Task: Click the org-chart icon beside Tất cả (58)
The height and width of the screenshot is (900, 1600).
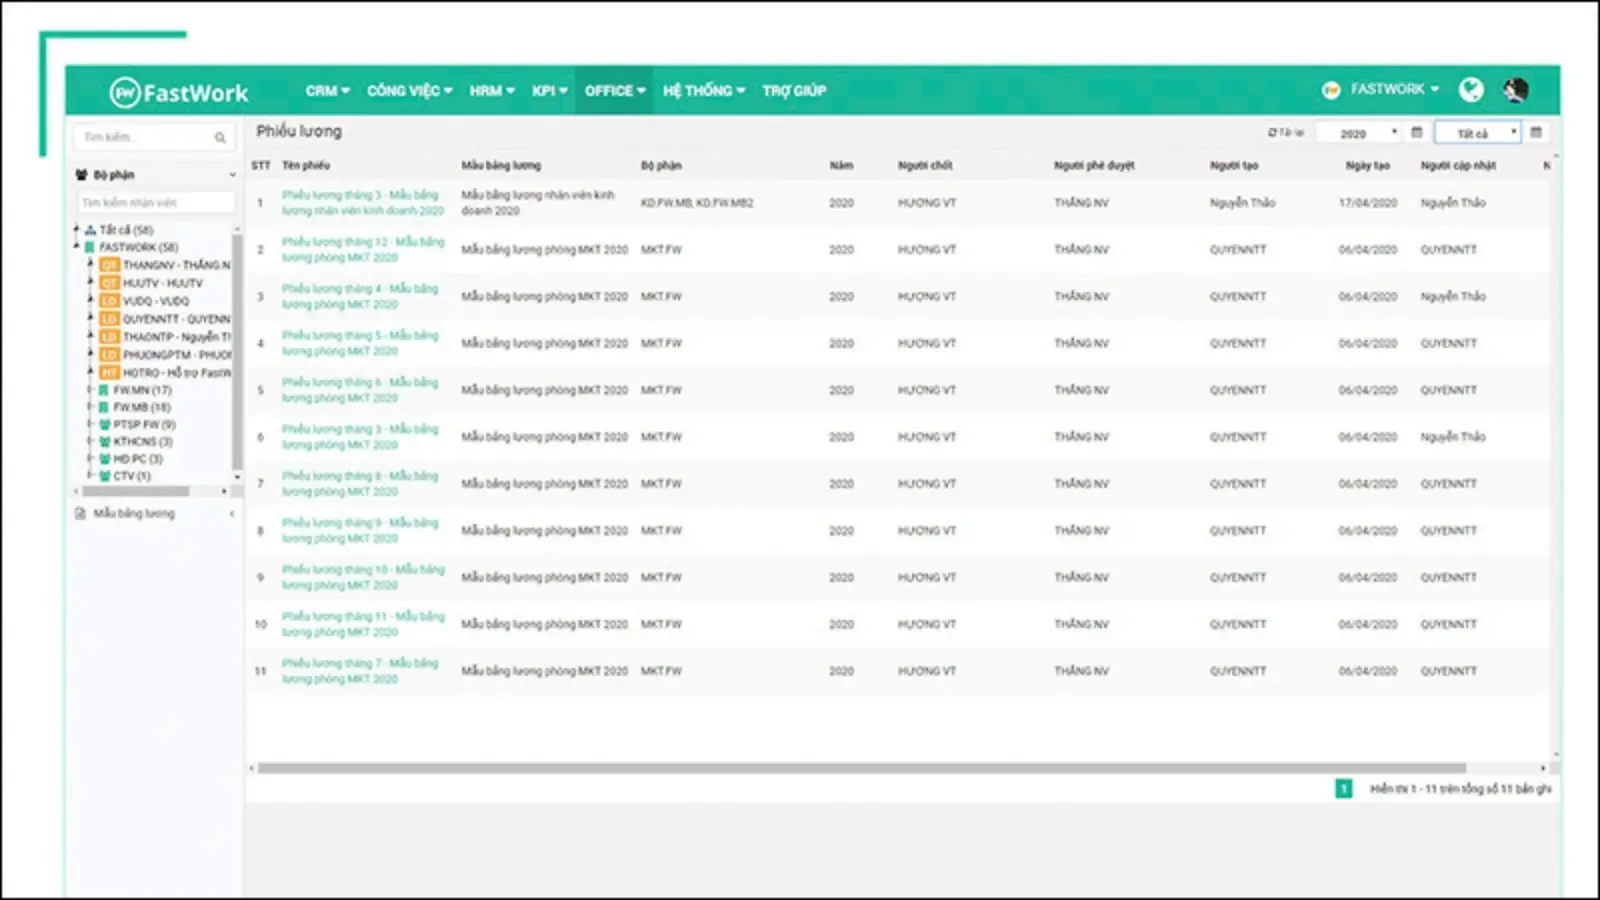Action: click(x=91, y=230)
